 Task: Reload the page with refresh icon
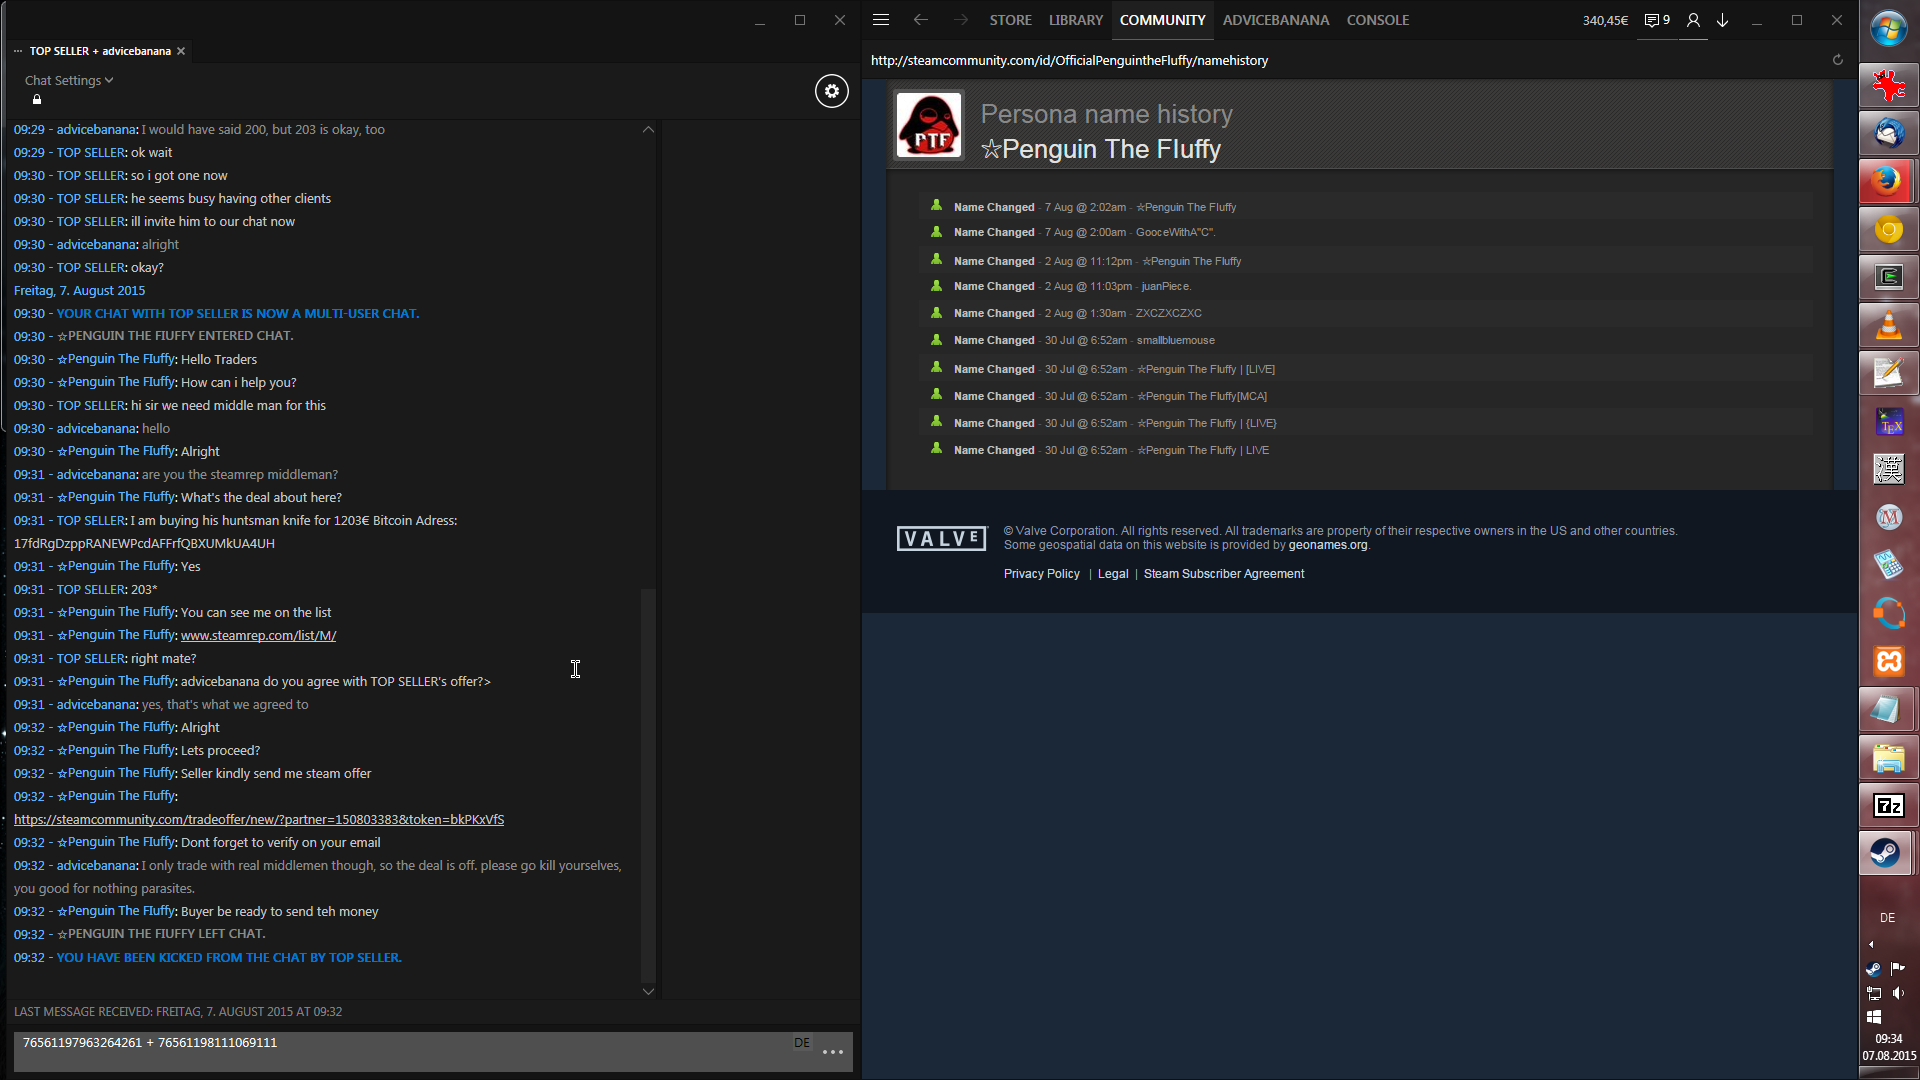click(x=1837, y=60)
